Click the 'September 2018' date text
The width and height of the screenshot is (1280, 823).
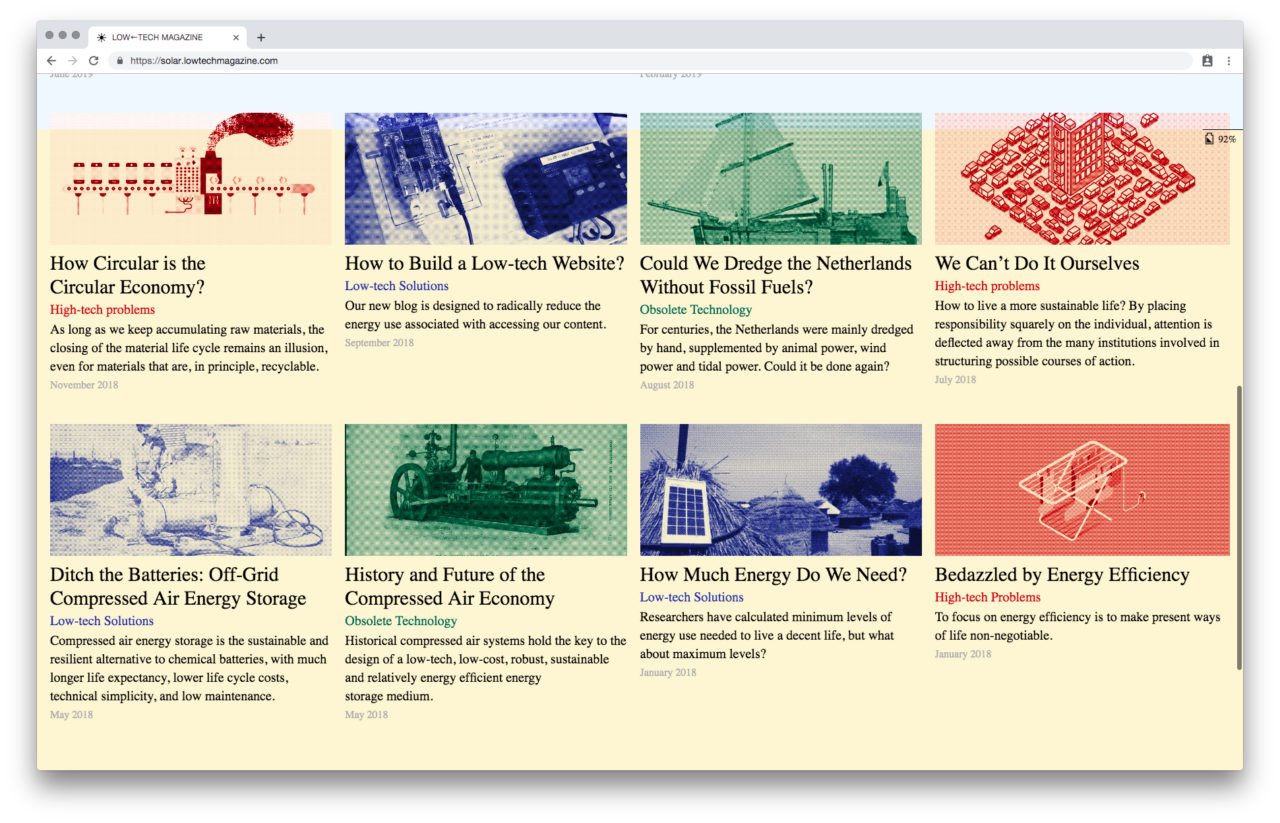pyautogui.click(x=379, y=343)
